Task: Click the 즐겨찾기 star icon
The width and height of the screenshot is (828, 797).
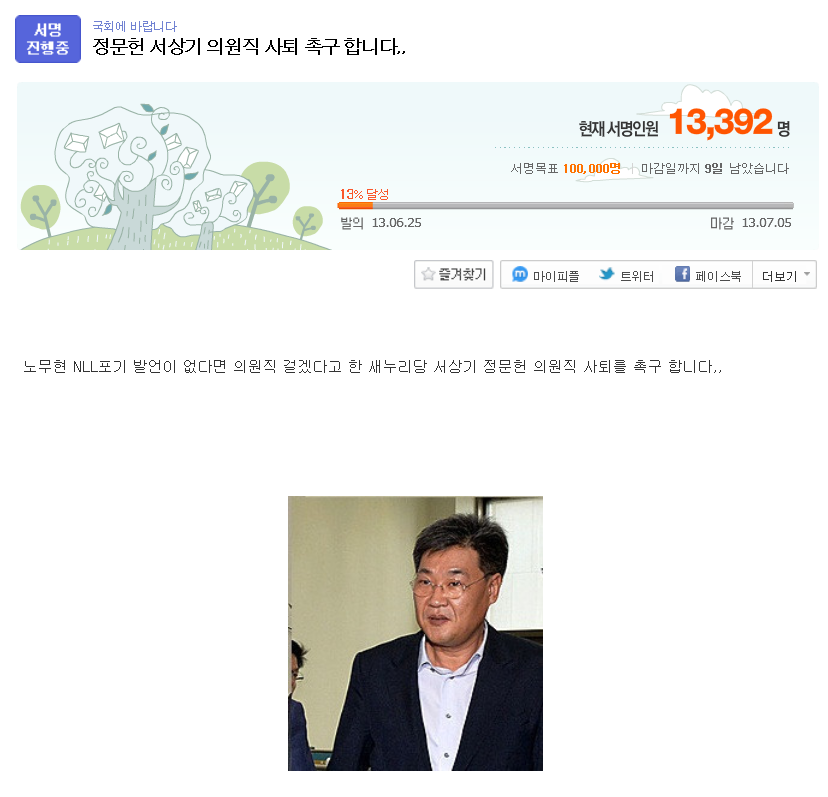Action: 428,274
